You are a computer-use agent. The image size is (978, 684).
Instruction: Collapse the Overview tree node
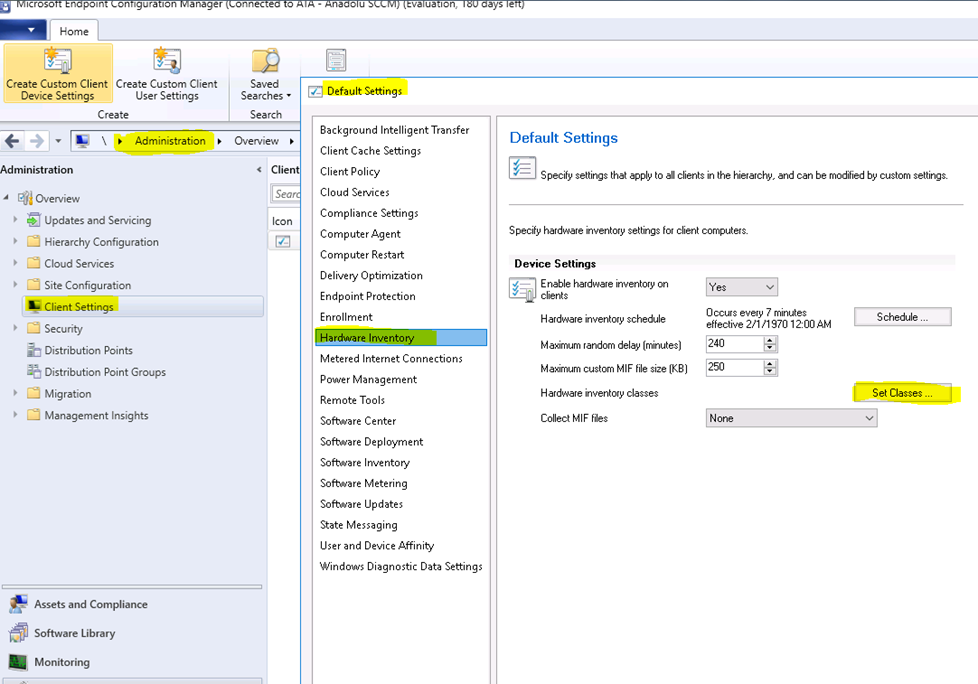[6, 198]
